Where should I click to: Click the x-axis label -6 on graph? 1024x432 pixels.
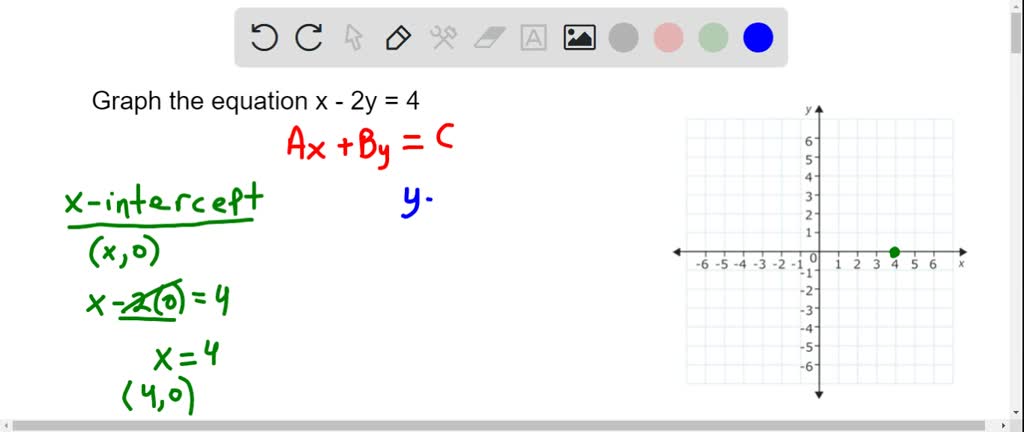point(702,264)
